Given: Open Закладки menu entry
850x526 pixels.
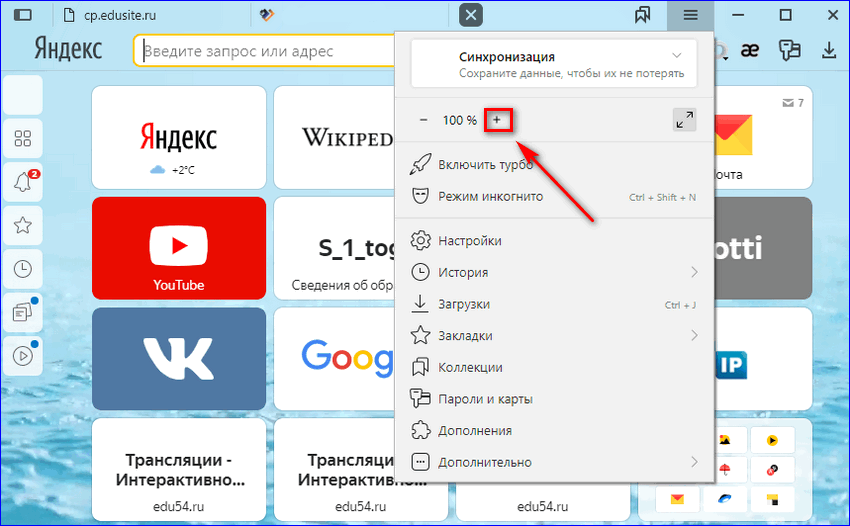Looking at the screenshot, I should click(x=553, y=336).
